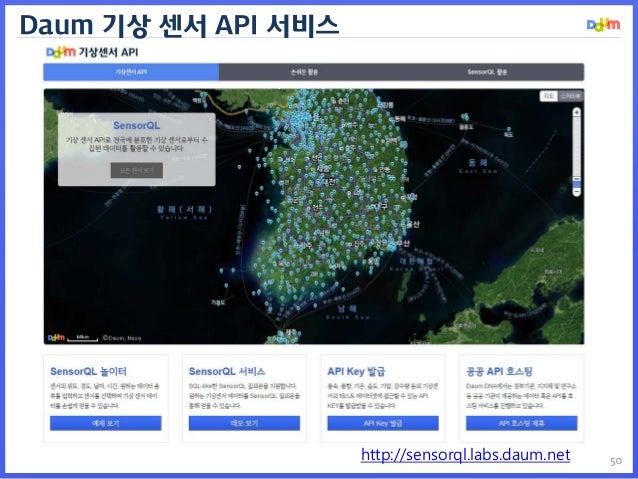The height and width of the screenshot is (479, 638).
Task: Click the Daum logo in slide's top-right corner
Action: pyautogui.click(x=603, y=25)
